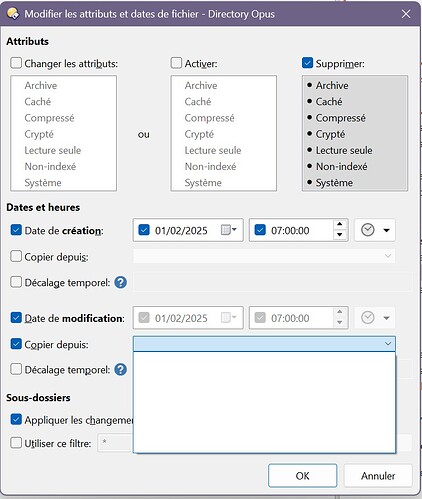Click the Directory Opus icon in the title bar

click(x=13, y=14)
